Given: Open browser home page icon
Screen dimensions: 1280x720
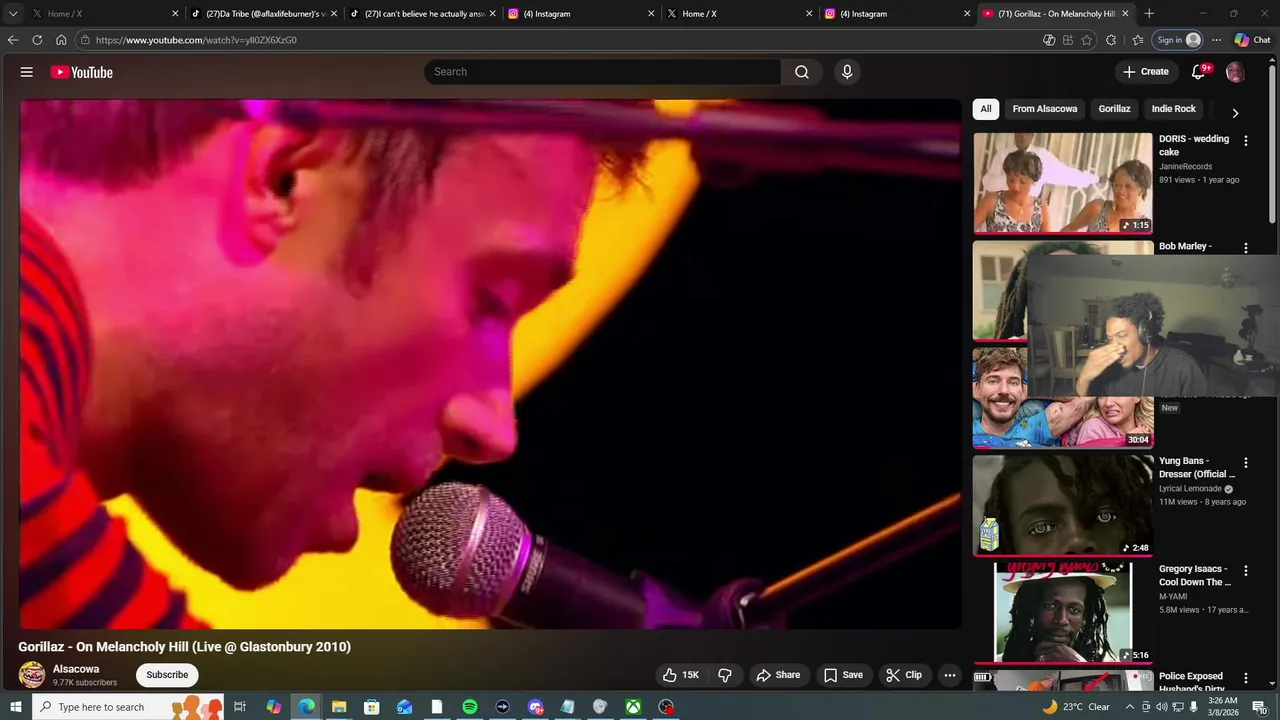Looking at the screenshot, I should pos(61,40).
